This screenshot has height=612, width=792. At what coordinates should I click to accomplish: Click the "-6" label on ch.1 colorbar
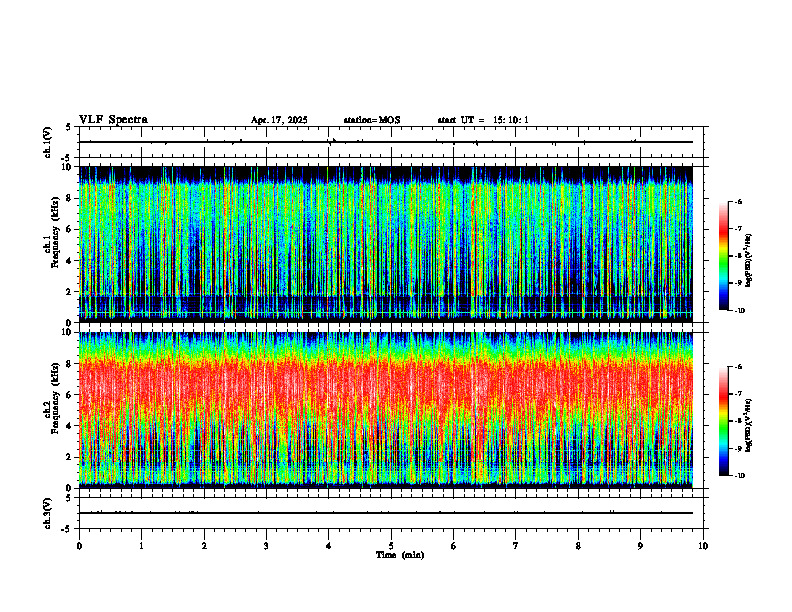[738, 202]
